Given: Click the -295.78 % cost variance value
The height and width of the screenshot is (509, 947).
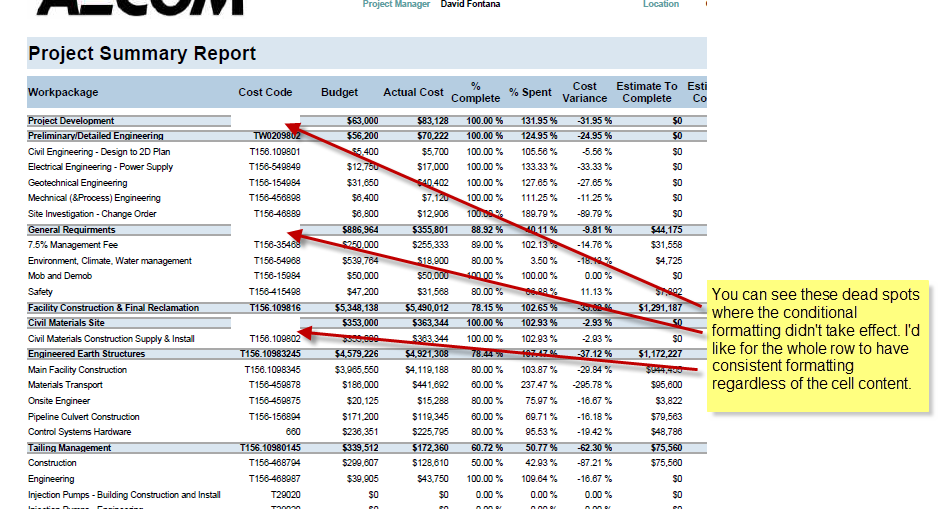Looking at the screenshot, I should tap(591, 385).
